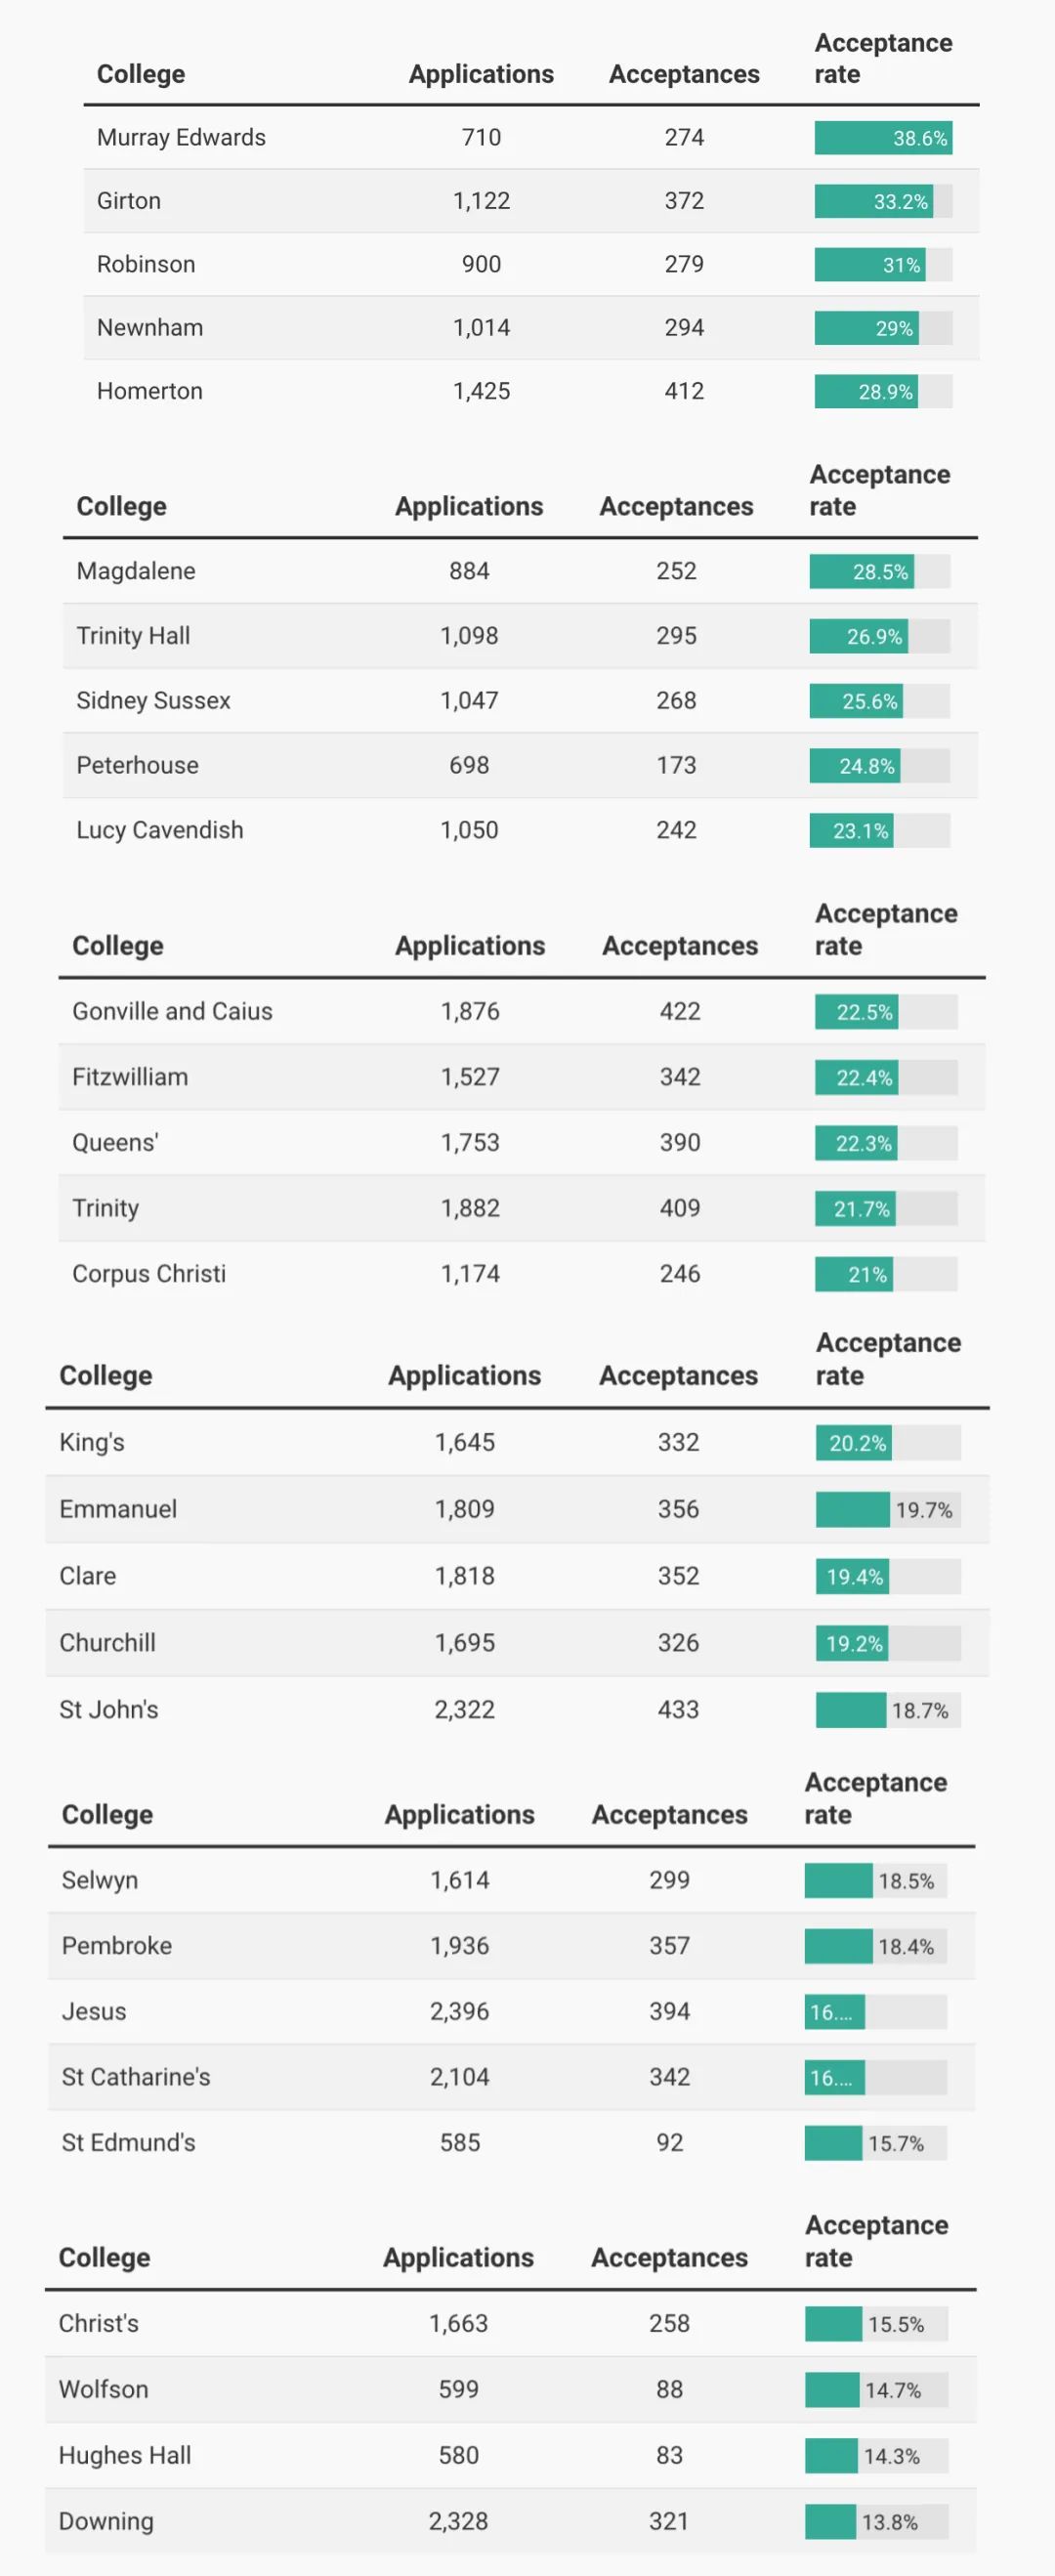Click the Murray Edwards 38.6% rate bar
Screen dimensions: 1055x2576
coord(883,138)
